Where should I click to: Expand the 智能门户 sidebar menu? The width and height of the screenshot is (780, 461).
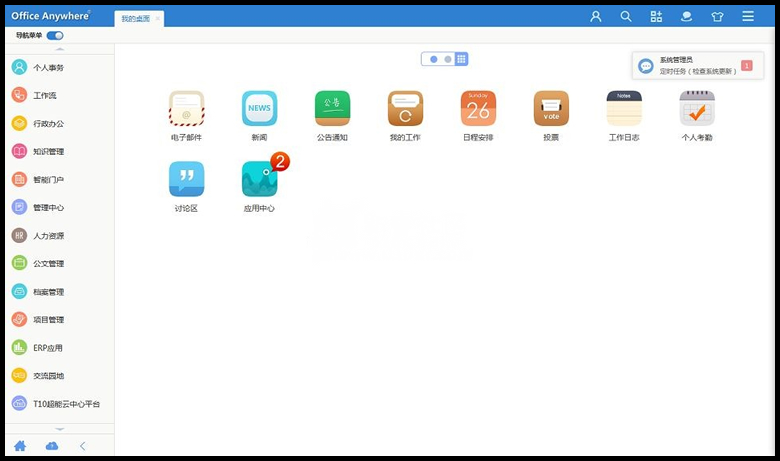[60, 180]
